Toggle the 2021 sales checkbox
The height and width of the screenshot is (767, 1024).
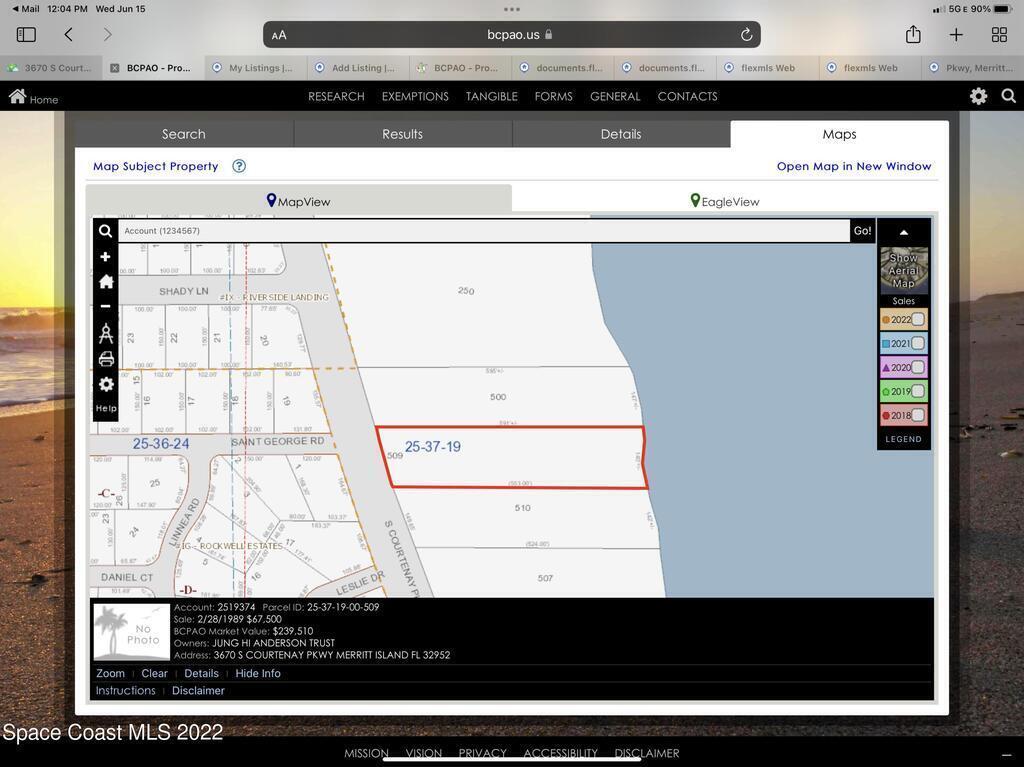[917, 343]
